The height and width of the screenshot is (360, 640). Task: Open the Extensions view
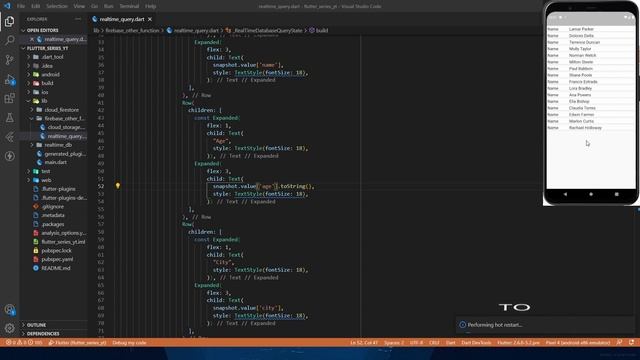pyautogui.click(x=9, y=98)
